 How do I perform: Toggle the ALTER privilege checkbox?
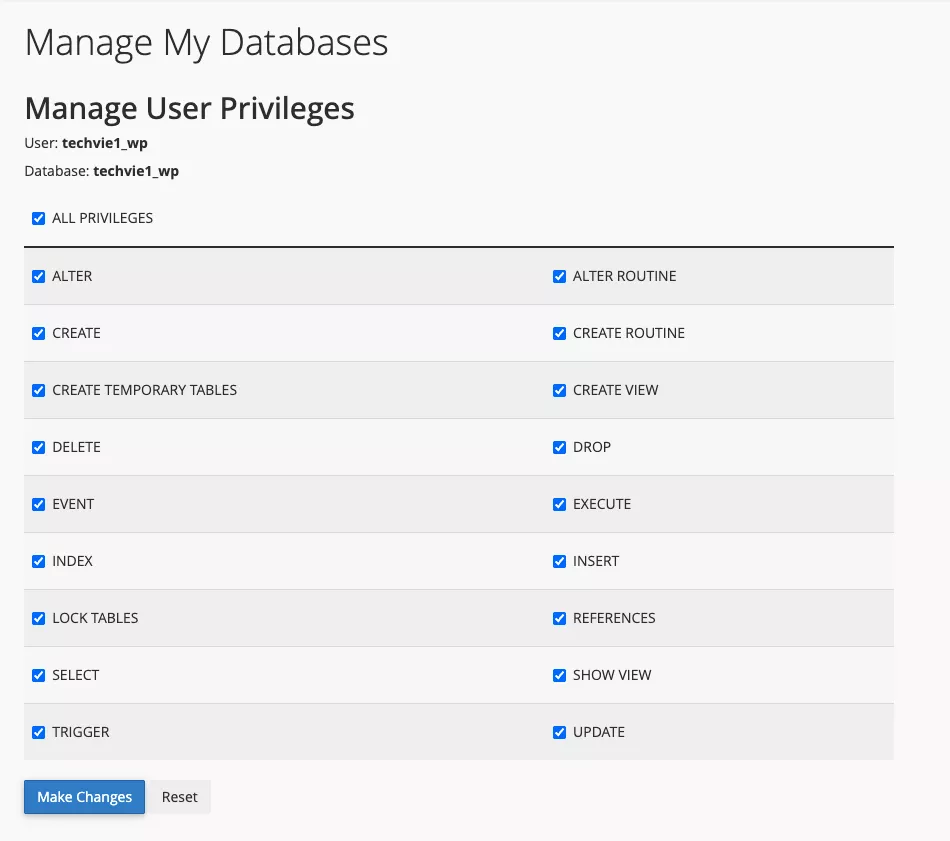tap(39, 276)
